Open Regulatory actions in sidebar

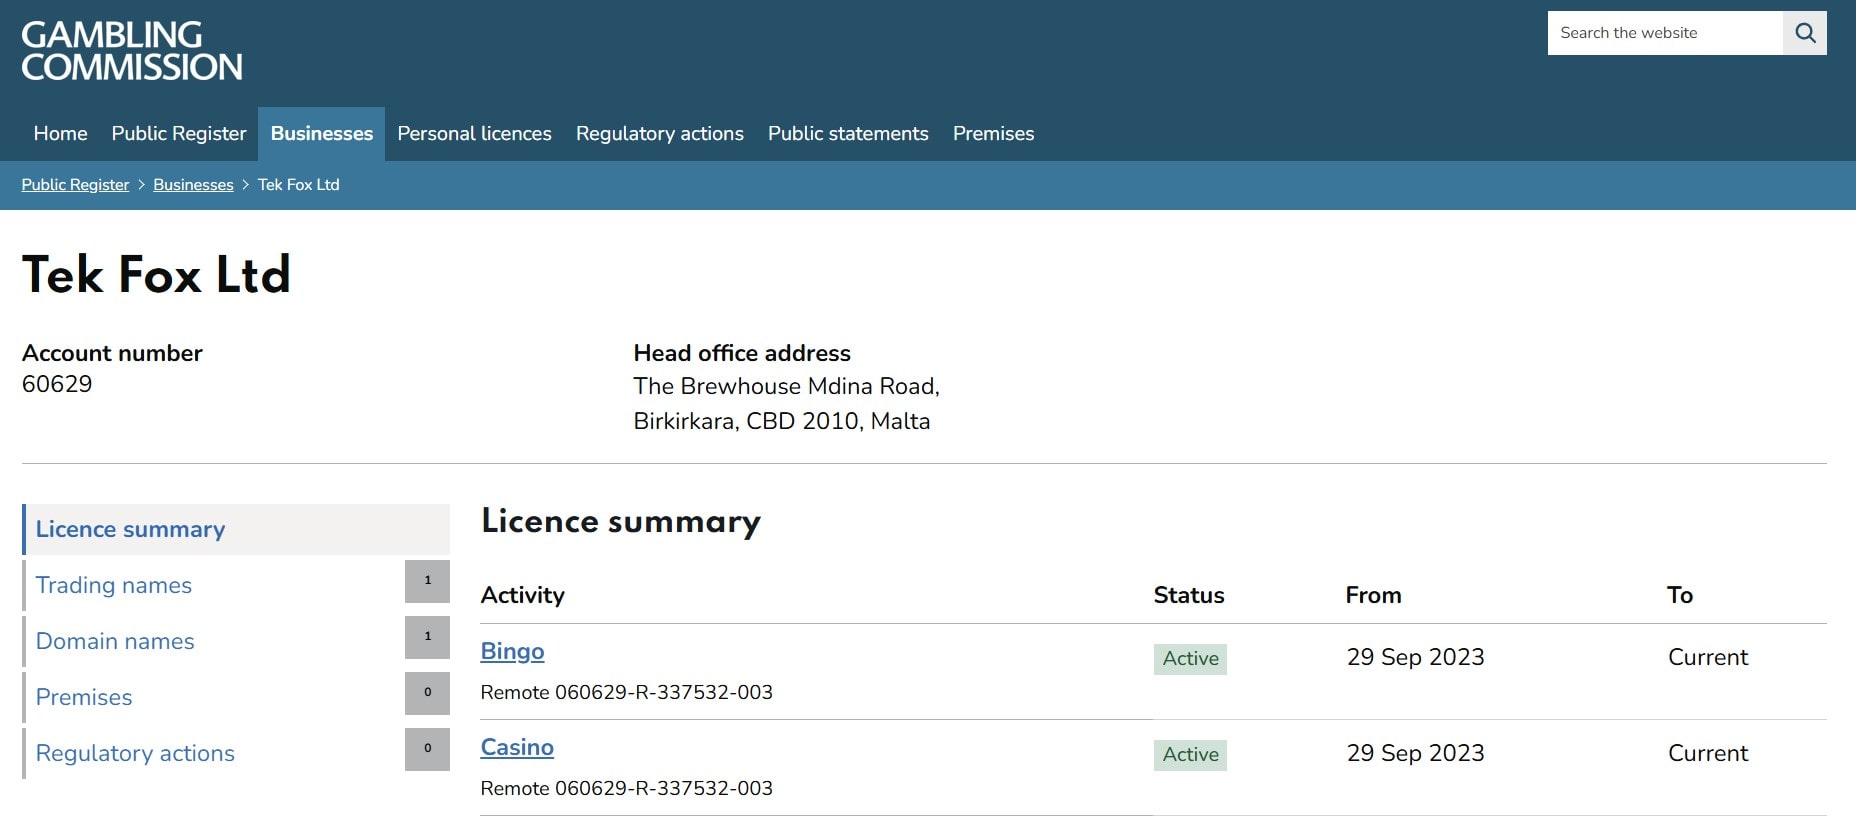(x=135, y=754)
